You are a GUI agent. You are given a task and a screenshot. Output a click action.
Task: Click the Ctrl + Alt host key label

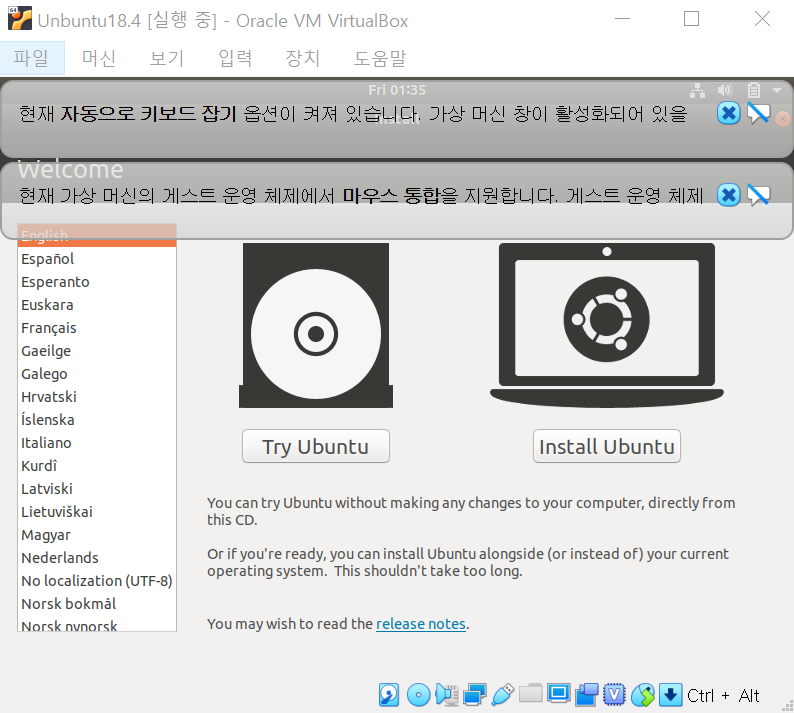[x=723, y=695]
